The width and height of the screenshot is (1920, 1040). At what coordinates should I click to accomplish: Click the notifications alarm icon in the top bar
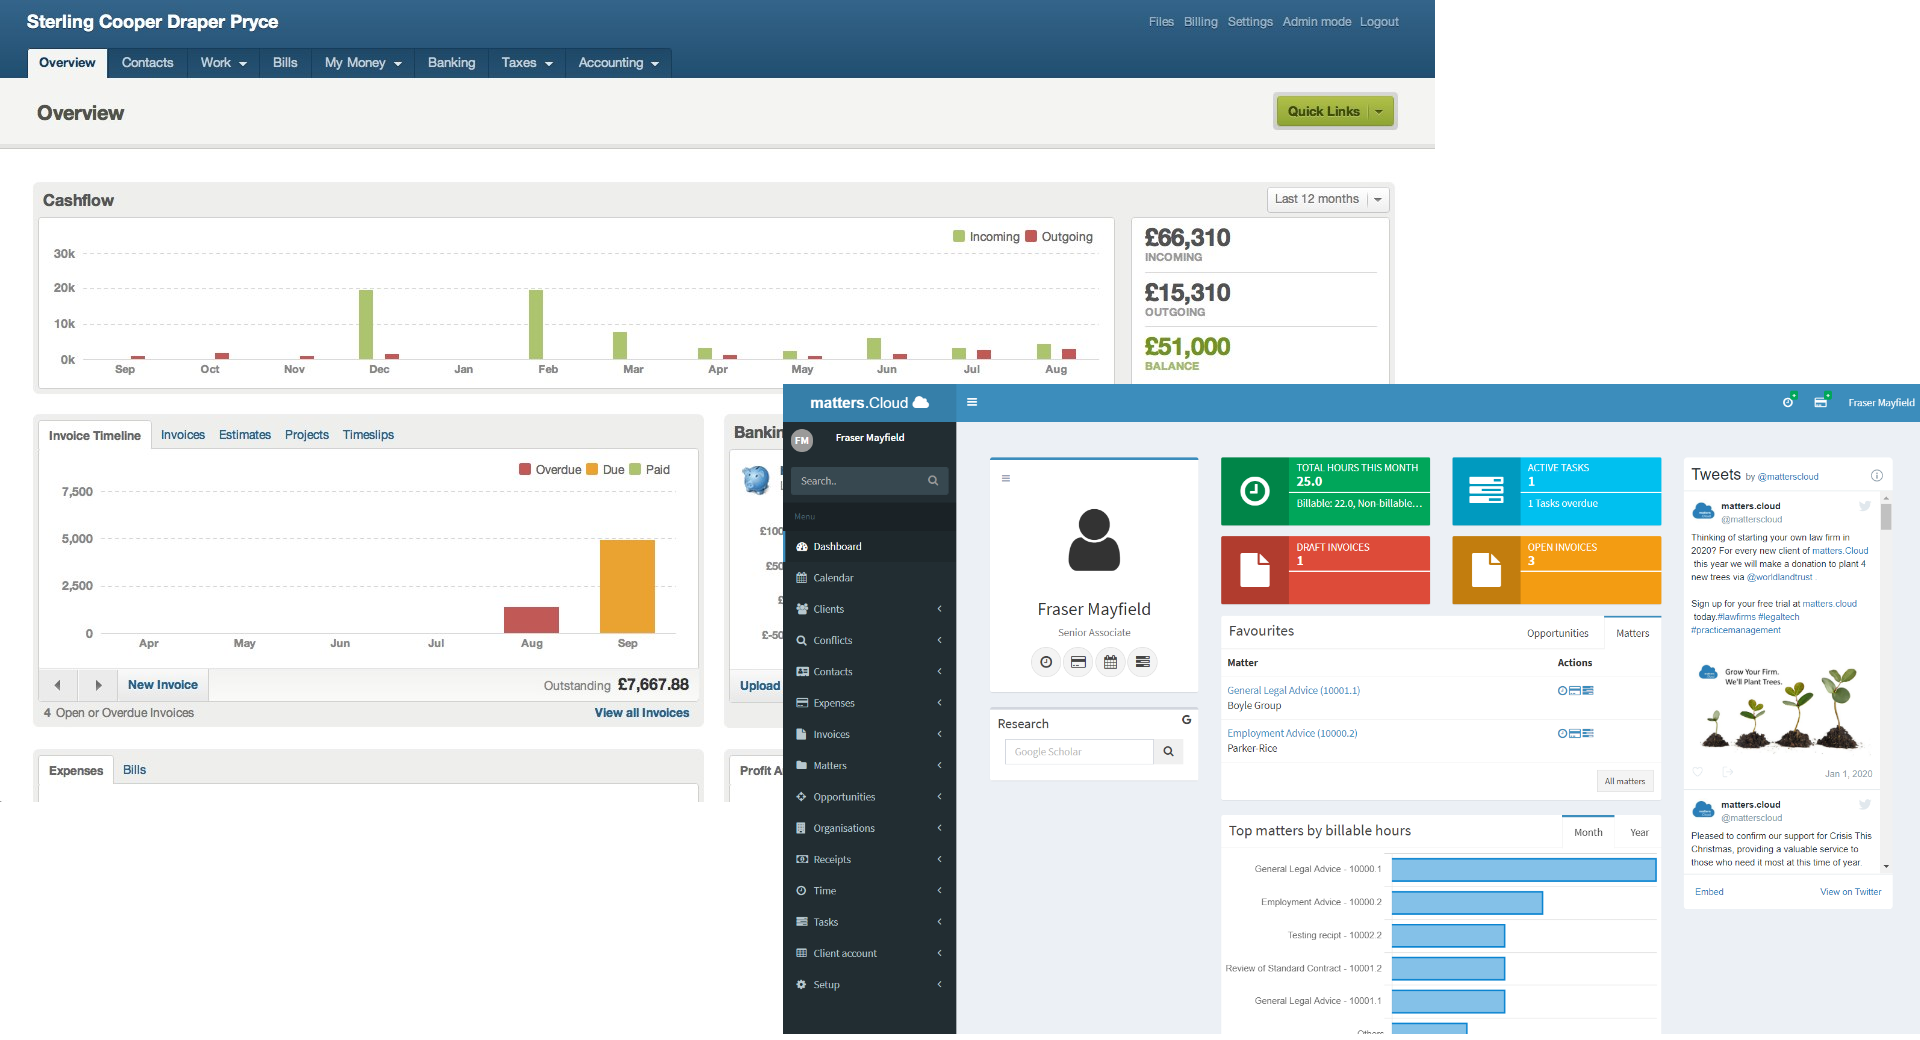point(1788,402)
